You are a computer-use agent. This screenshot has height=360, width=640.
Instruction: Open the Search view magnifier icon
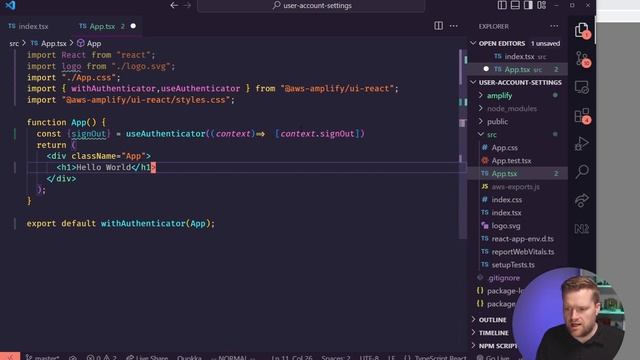(x=582, y=171)
